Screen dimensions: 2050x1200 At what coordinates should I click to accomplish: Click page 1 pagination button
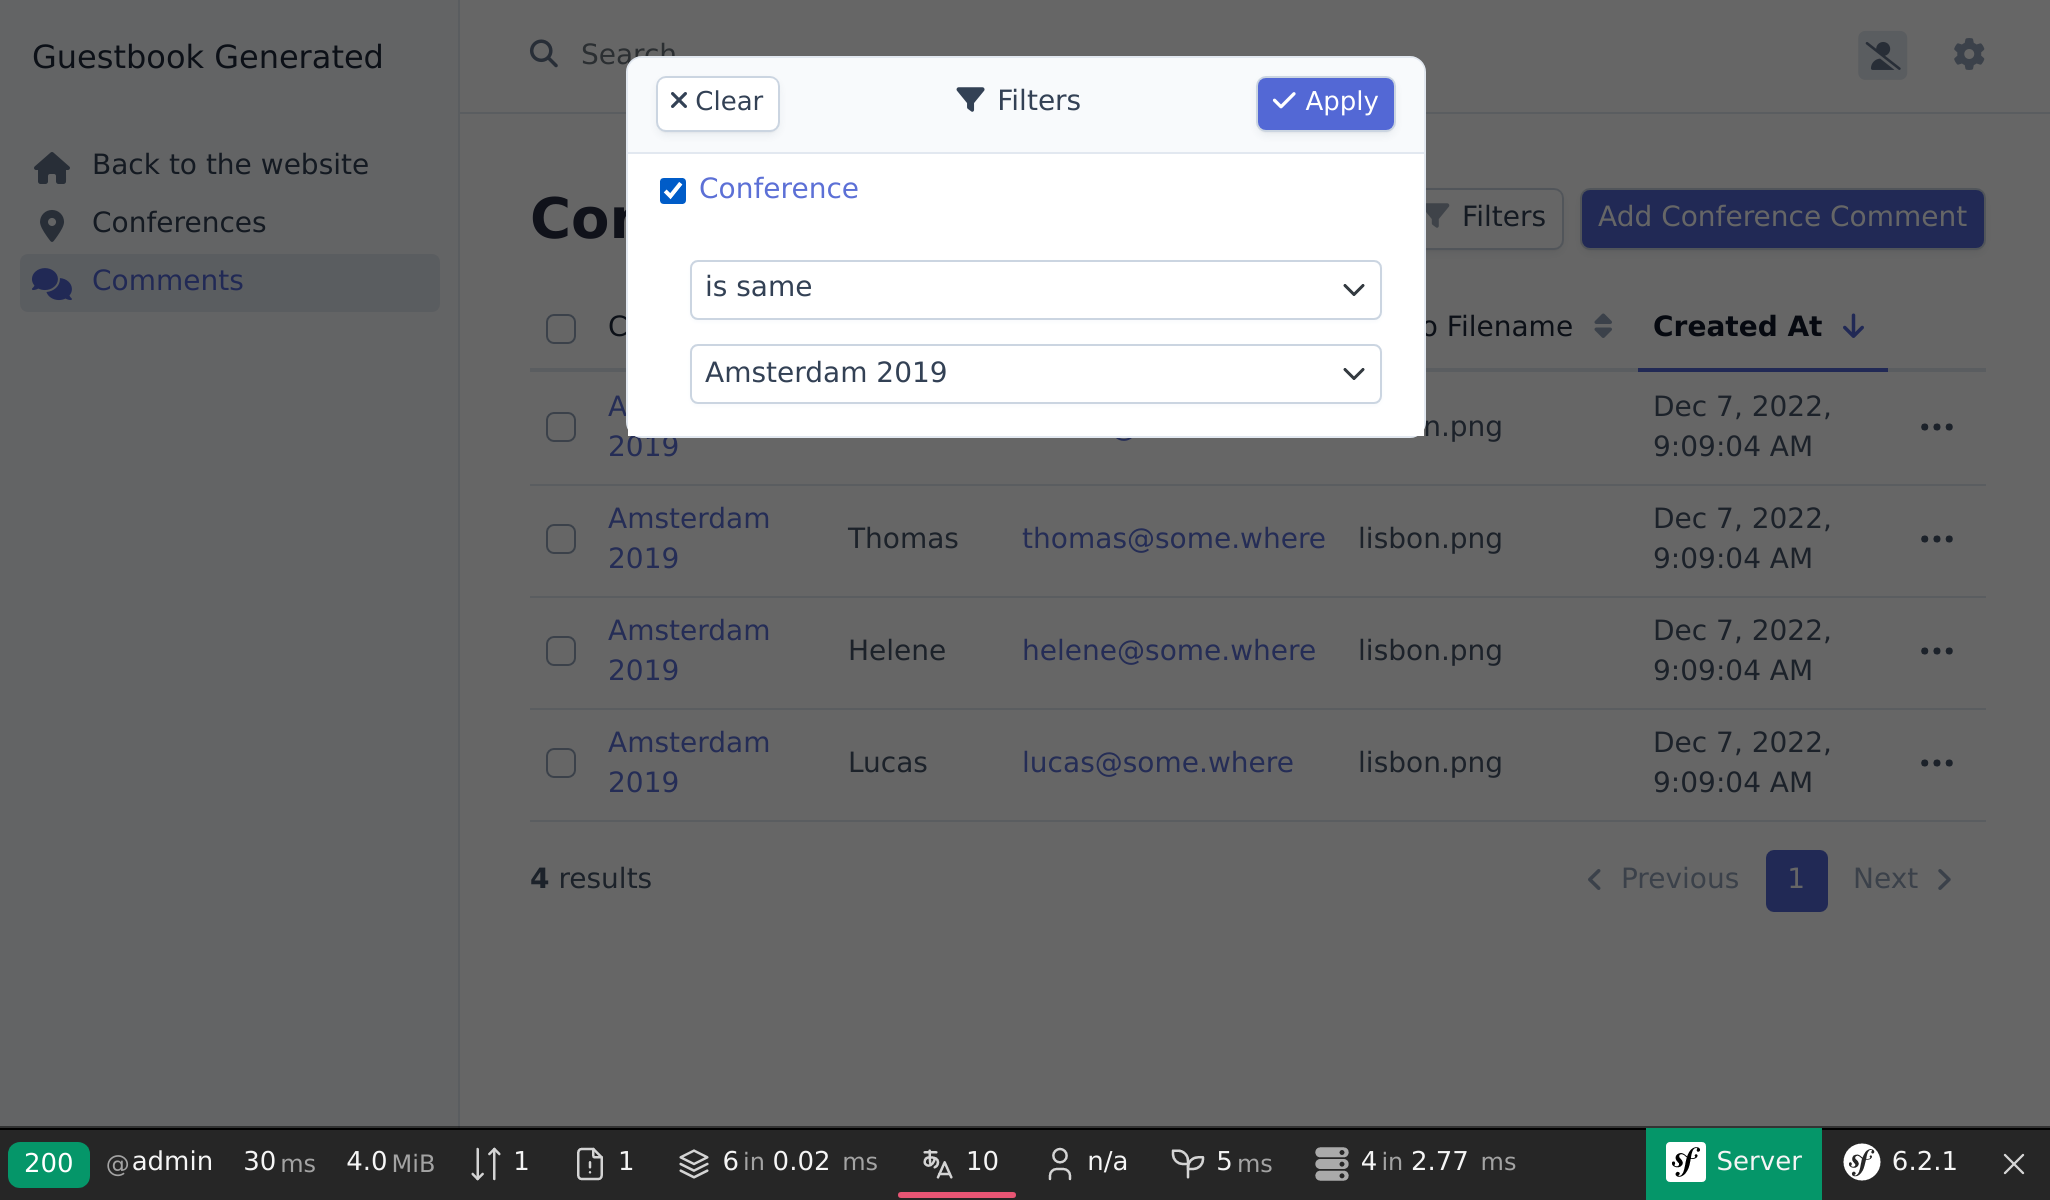1796,879
